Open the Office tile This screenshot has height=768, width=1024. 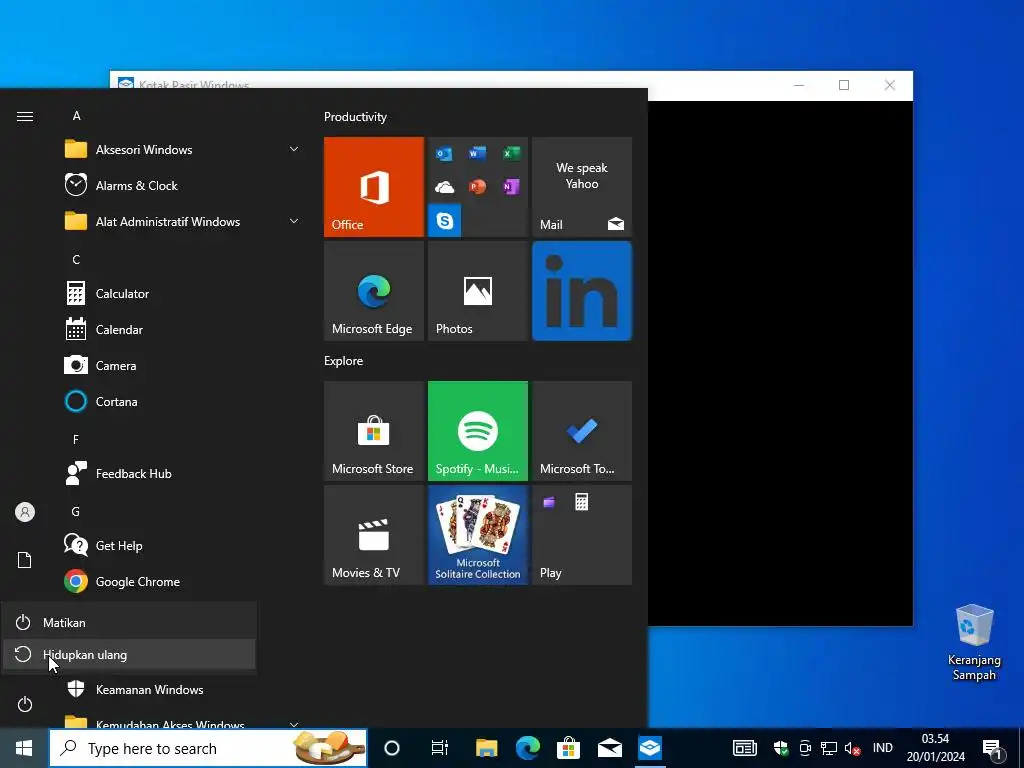pos(374,187)
